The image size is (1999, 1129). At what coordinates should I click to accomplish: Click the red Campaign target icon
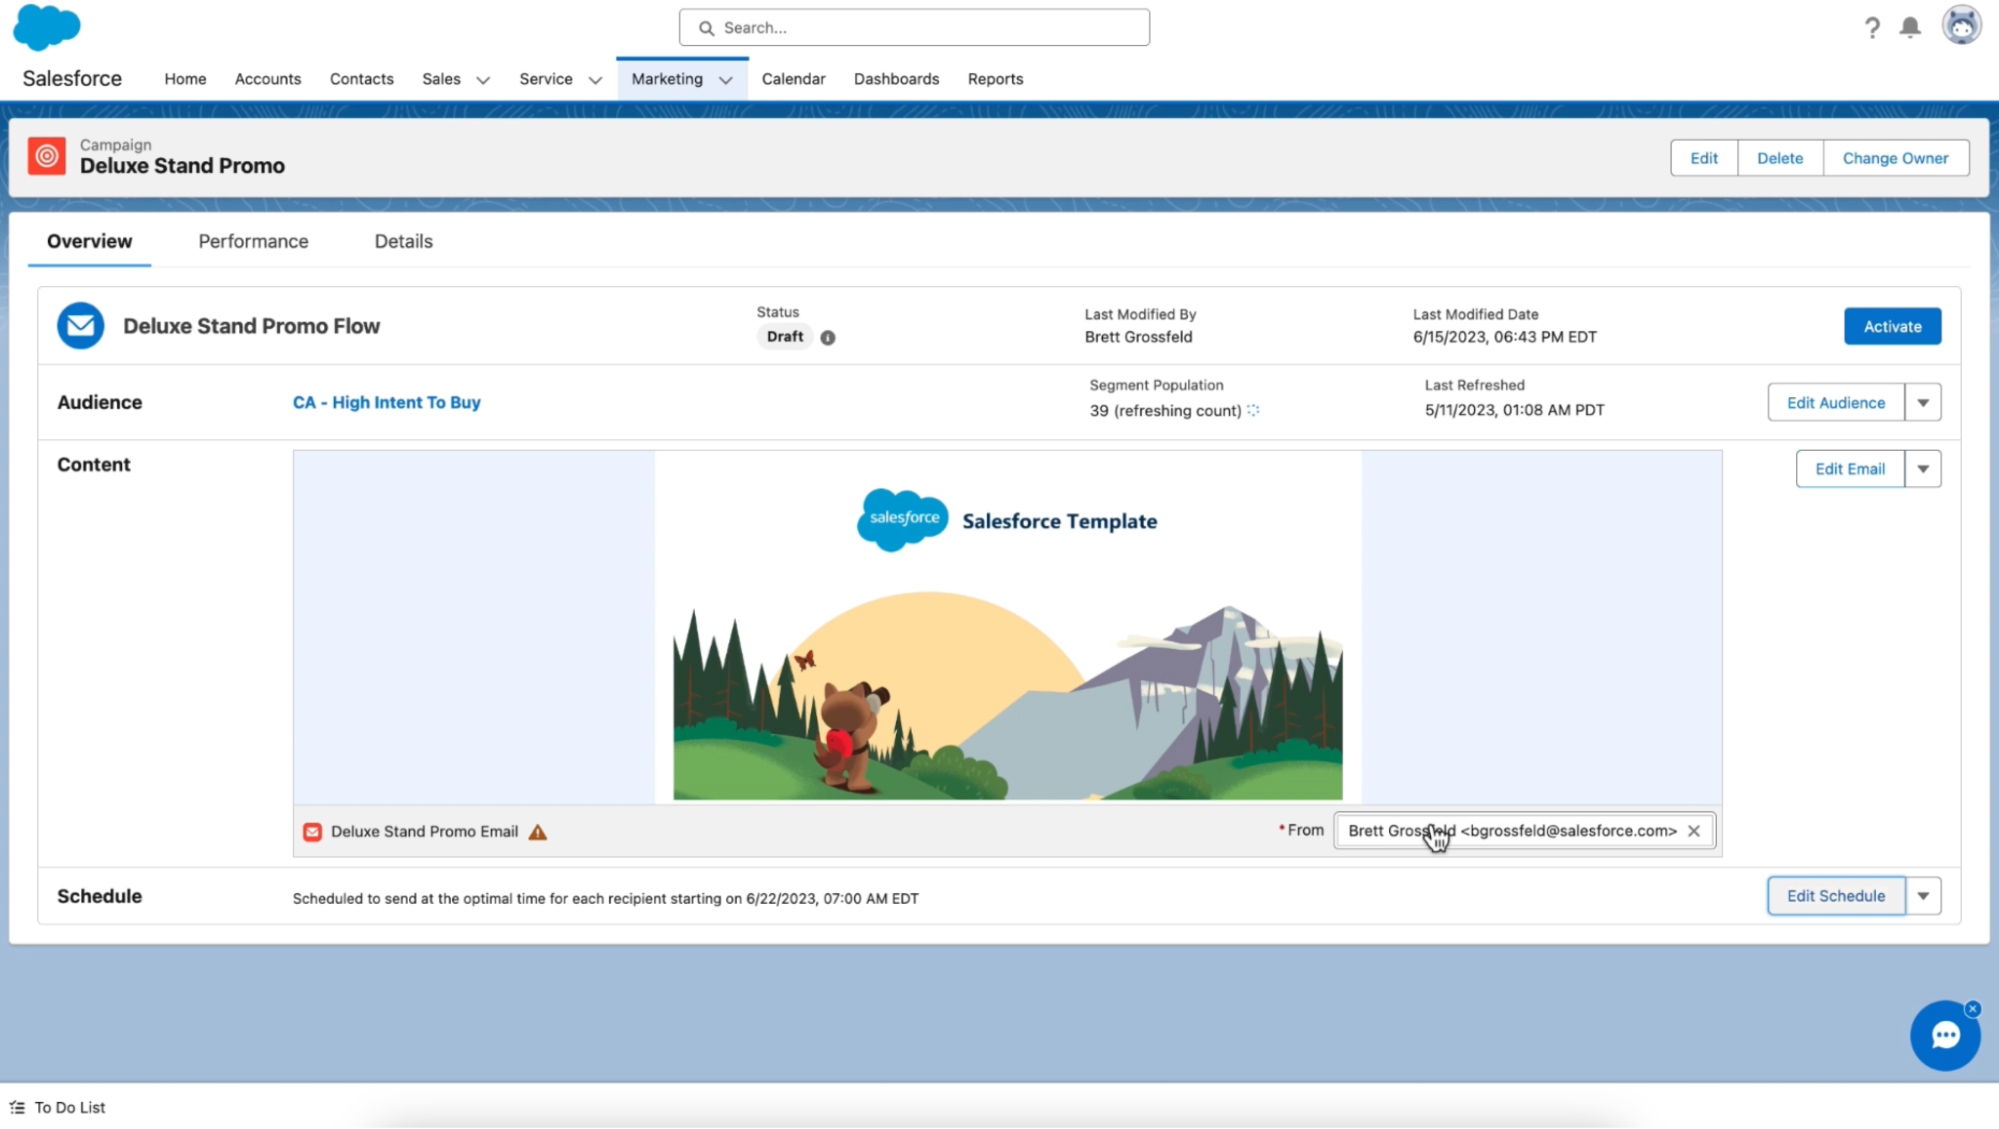pos(47,156)
